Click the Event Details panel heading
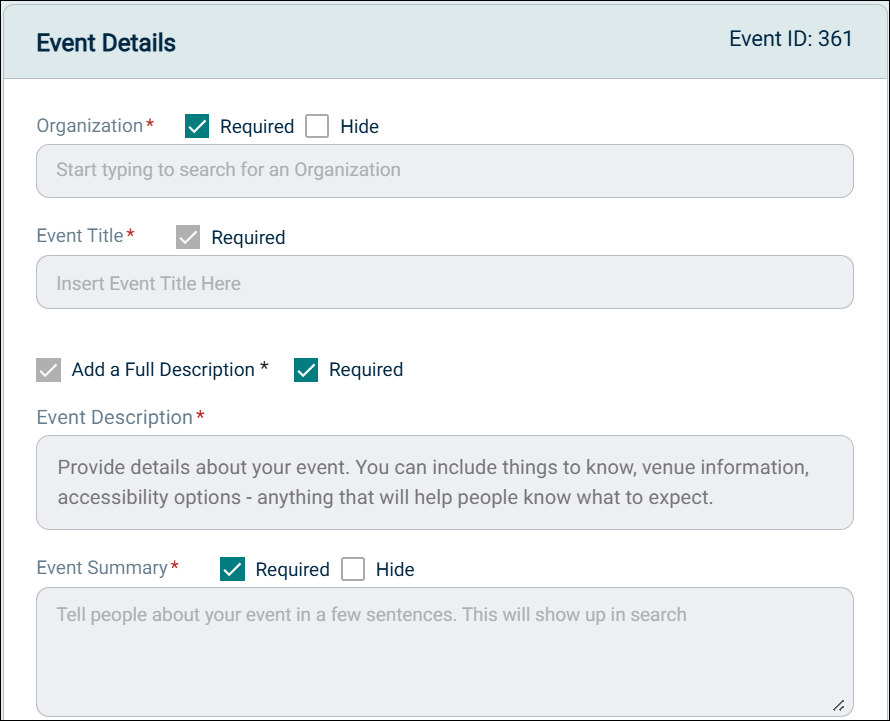The height and width of the screenshot is (721, 890). point(106,43)
